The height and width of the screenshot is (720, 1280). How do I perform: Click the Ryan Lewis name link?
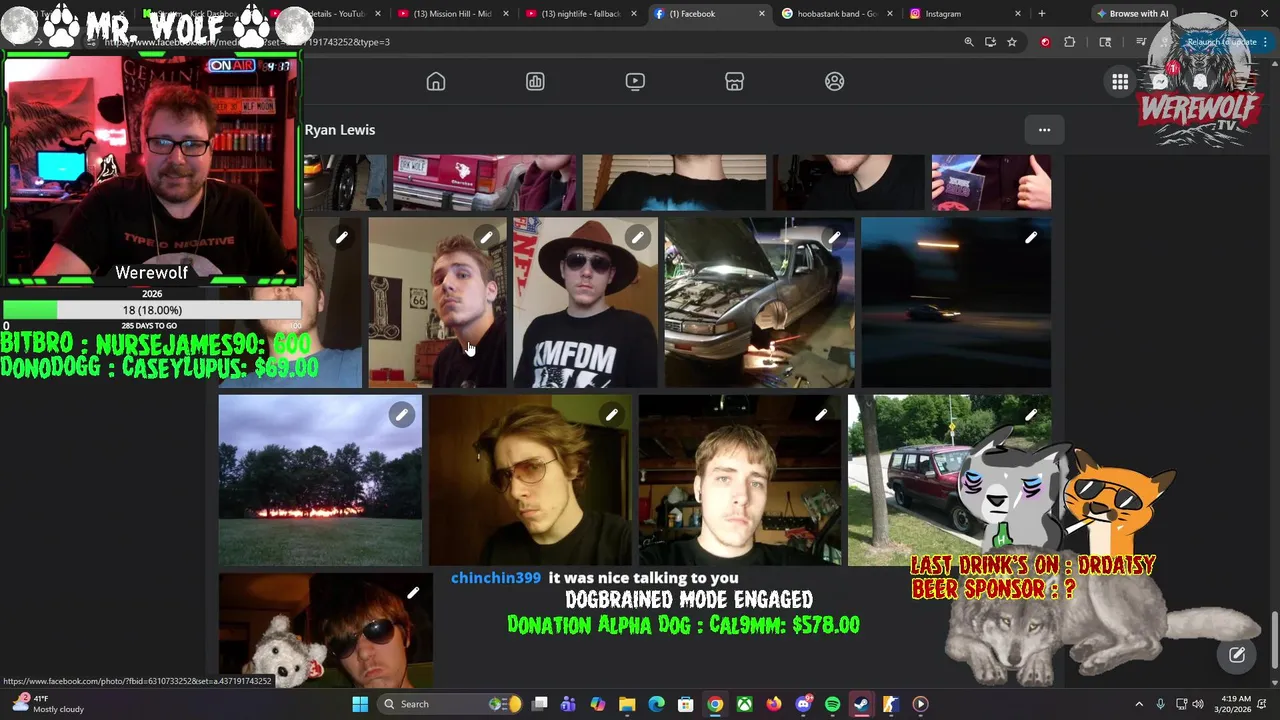click(x=340, y=130)
